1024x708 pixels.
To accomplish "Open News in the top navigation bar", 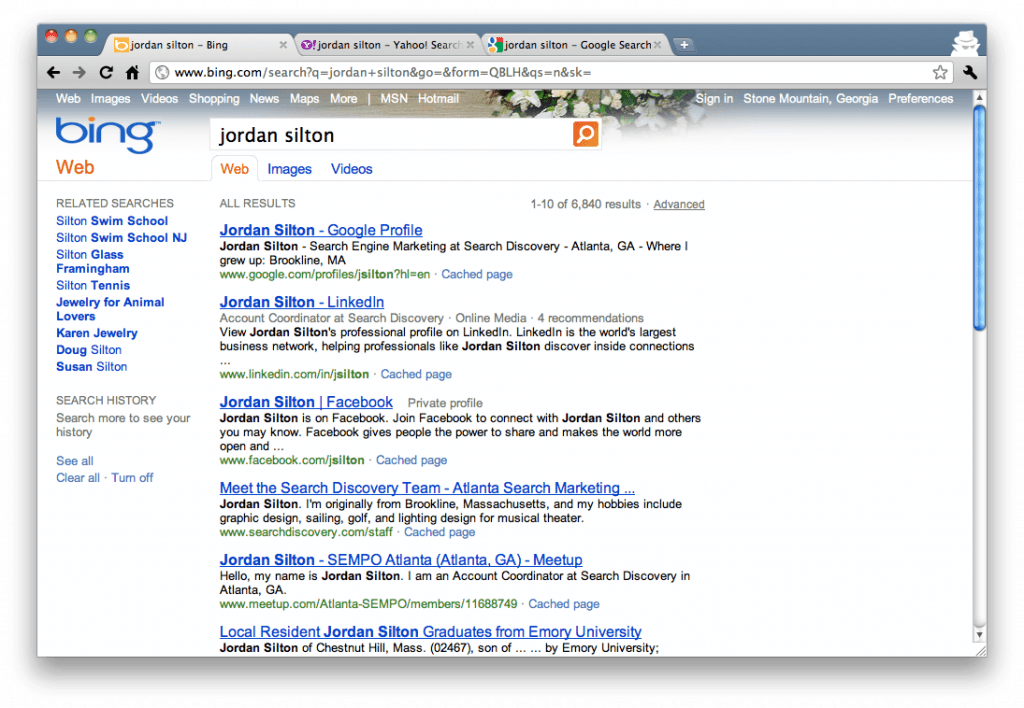I will tap(264, 99).
